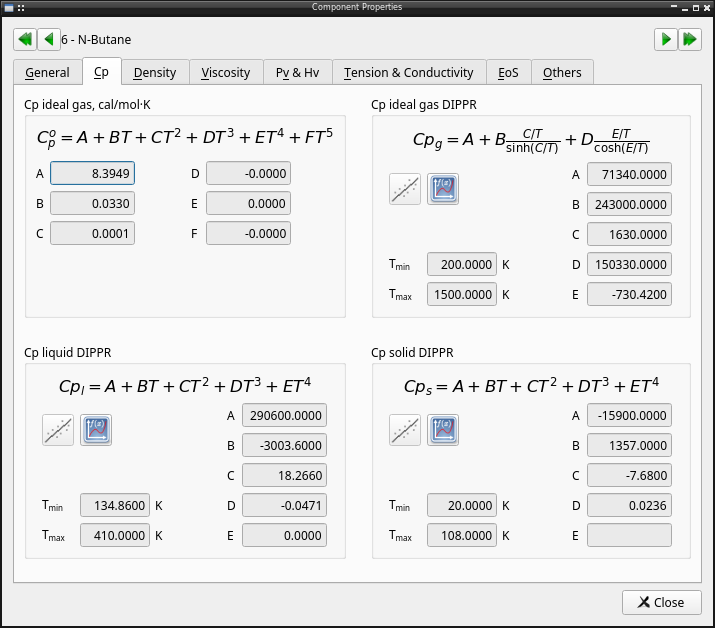This screenshot has height=628, width=715.
Task: Click solid Tmin field 20.0000
Action: pos(462,505)
